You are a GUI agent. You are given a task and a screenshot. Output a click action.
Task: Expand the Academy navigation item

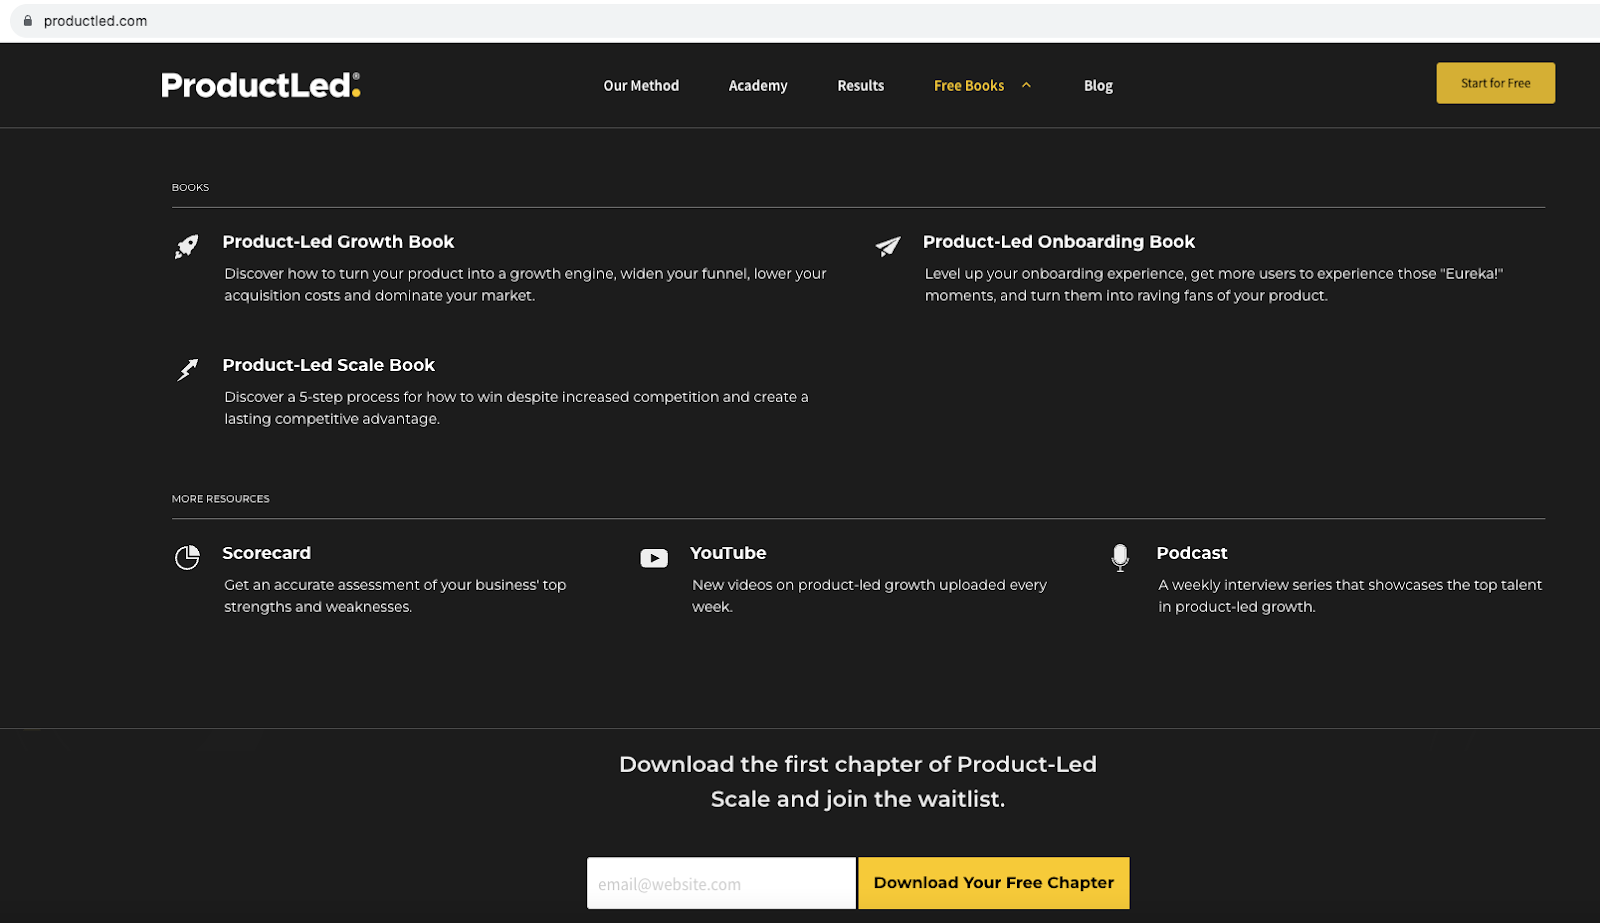(x=757, y=85)
